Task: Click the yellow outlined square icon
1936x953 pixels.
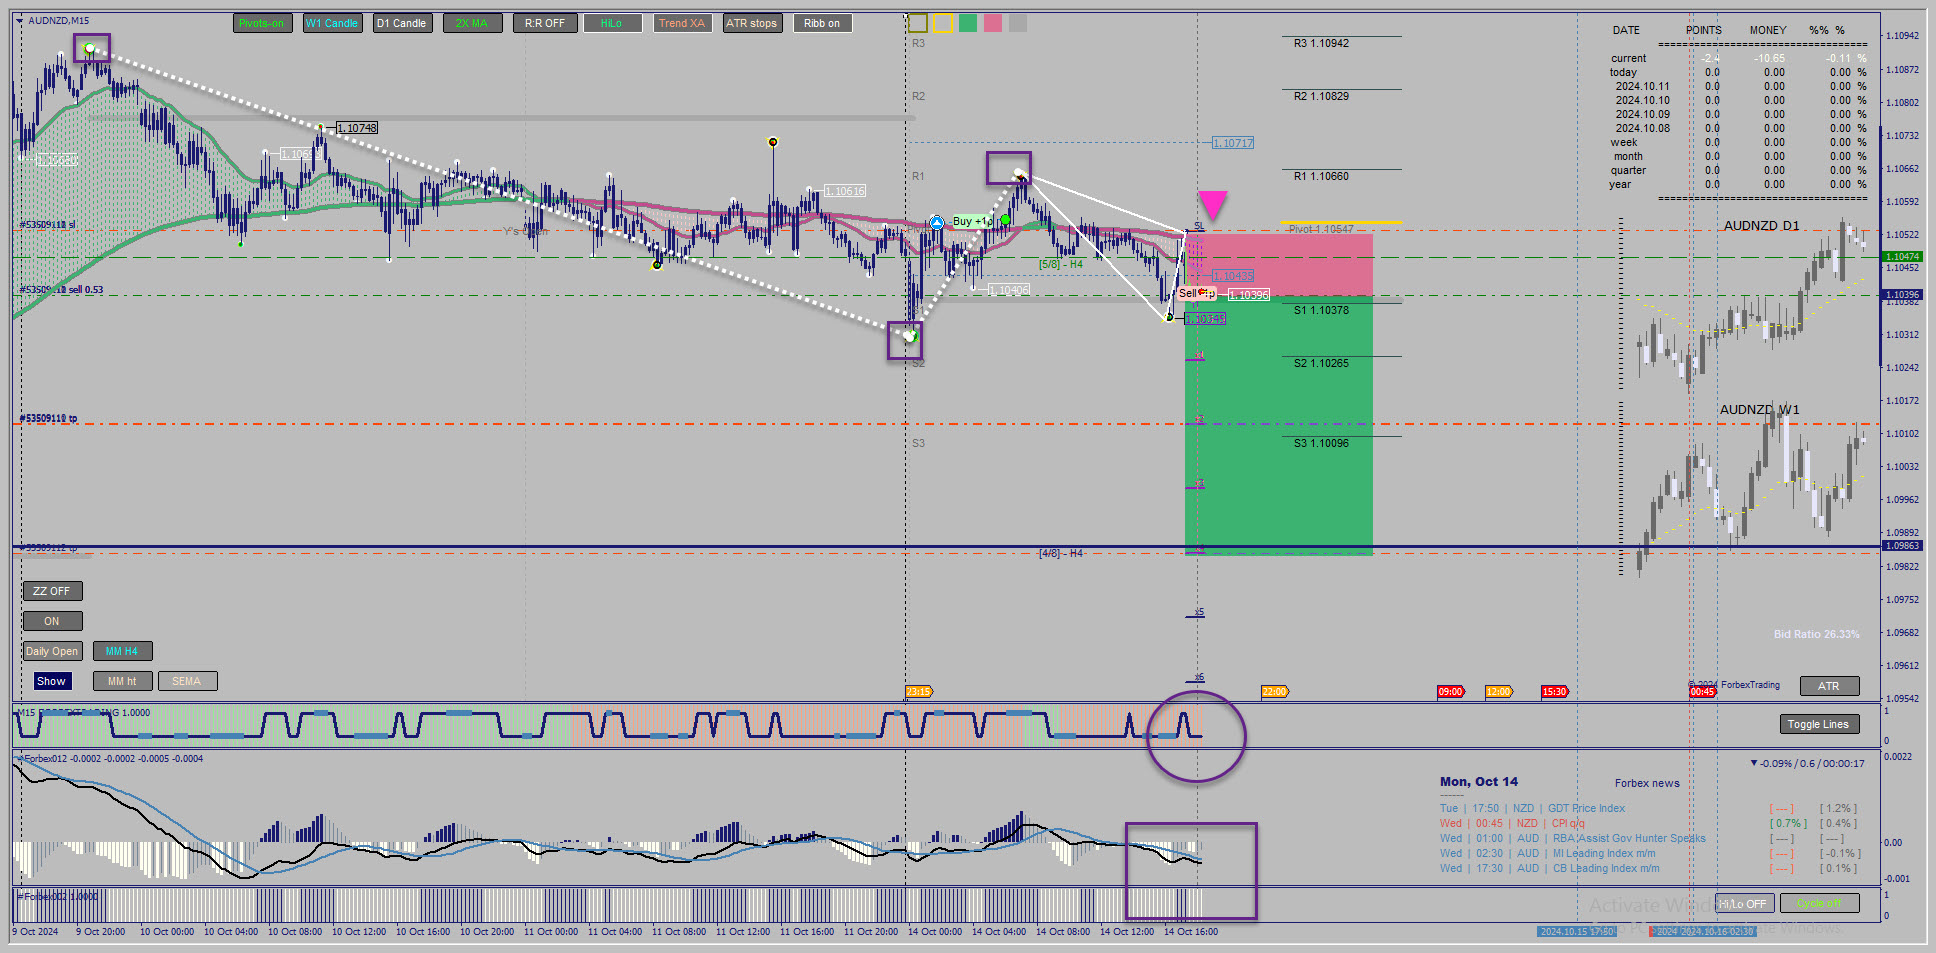Action: [x=944, y=23]
